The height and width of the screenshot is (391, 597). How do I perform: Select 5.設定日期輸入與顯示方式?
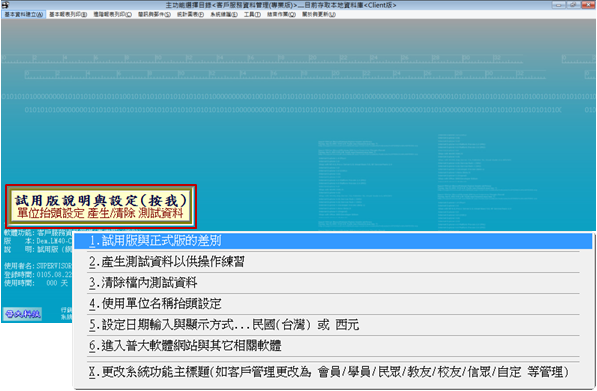(333, 325)
